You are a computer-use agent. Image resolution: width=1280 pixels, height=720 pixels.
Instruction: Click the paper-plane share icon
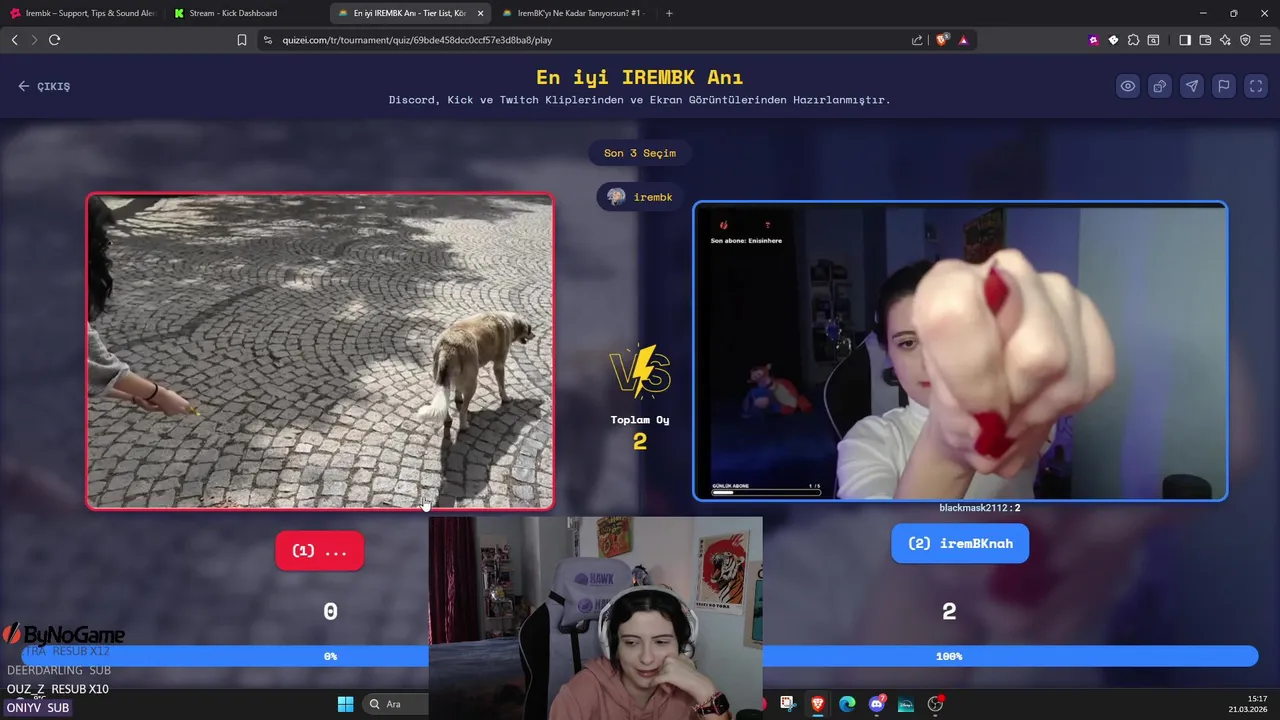point(1192,86)
